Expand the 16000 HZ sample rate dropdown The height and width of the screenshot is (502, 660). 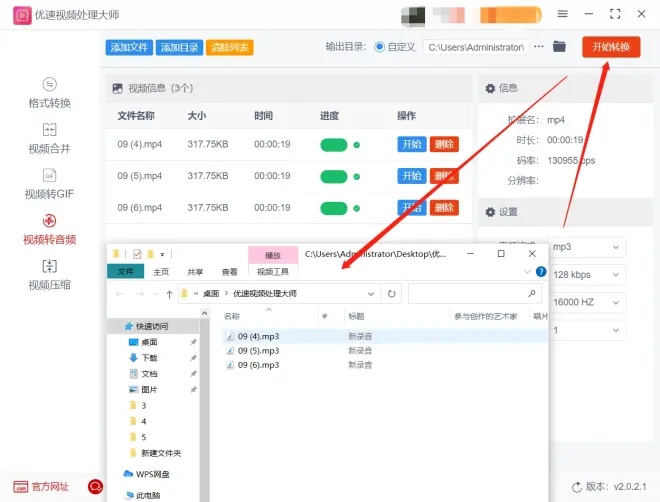coord(587,302)
